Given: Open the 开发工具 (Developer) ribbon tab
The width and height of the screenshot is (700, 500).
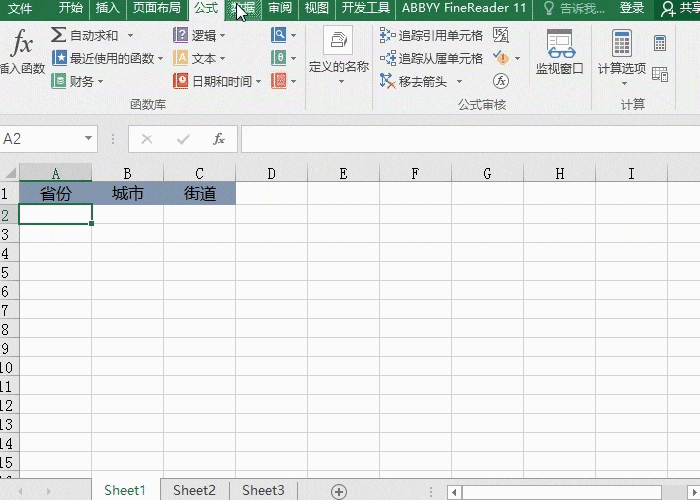Looking at the screenshot, I should click(365, 8).
